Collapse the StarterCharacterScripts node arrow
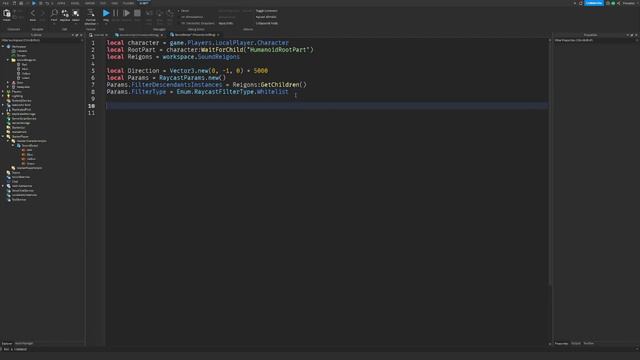This screenshot has height=360, width=640. click(8, 141)
